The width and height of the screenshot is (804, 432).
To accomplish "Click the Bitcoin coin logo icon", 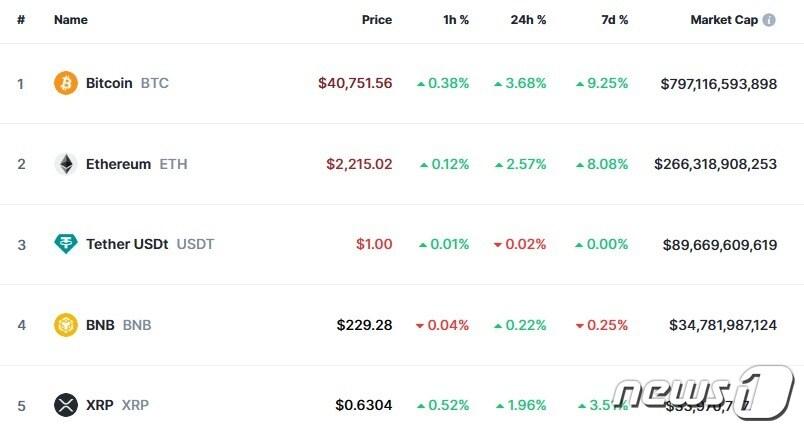I will [66, 84].
